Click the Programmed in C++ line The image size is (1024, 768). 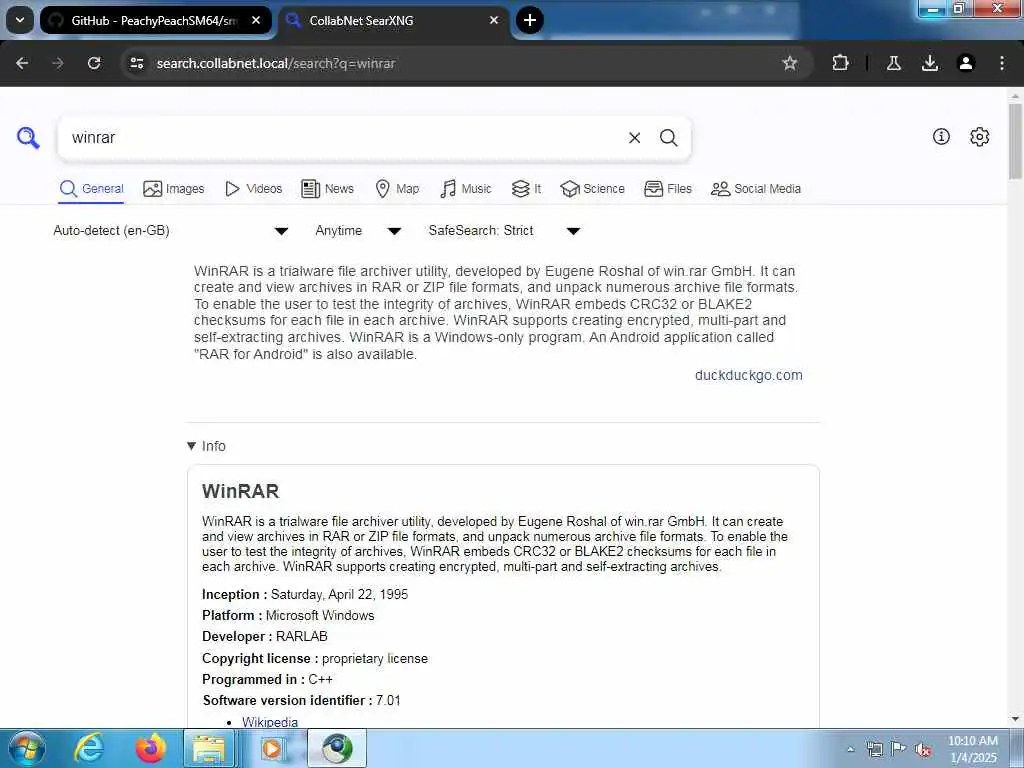[x=267, y=679]
